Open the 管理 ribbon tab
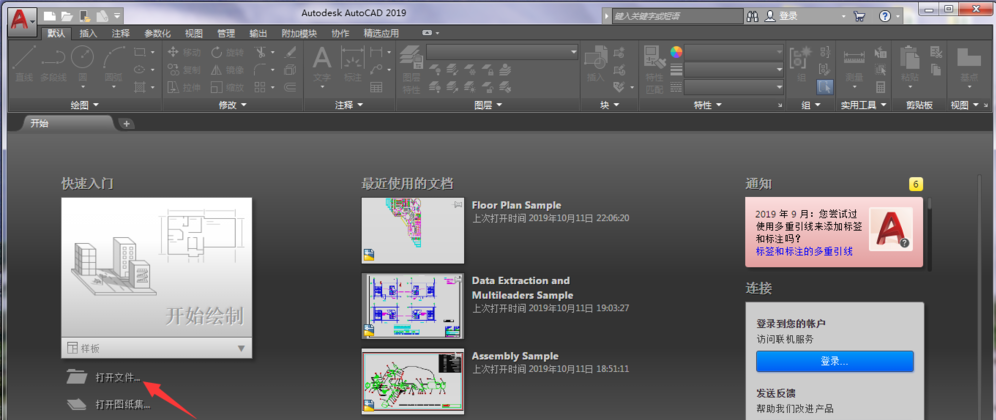The width and height of the screenshot is (996, 420). pyautogui.click(x=226, y=33)
